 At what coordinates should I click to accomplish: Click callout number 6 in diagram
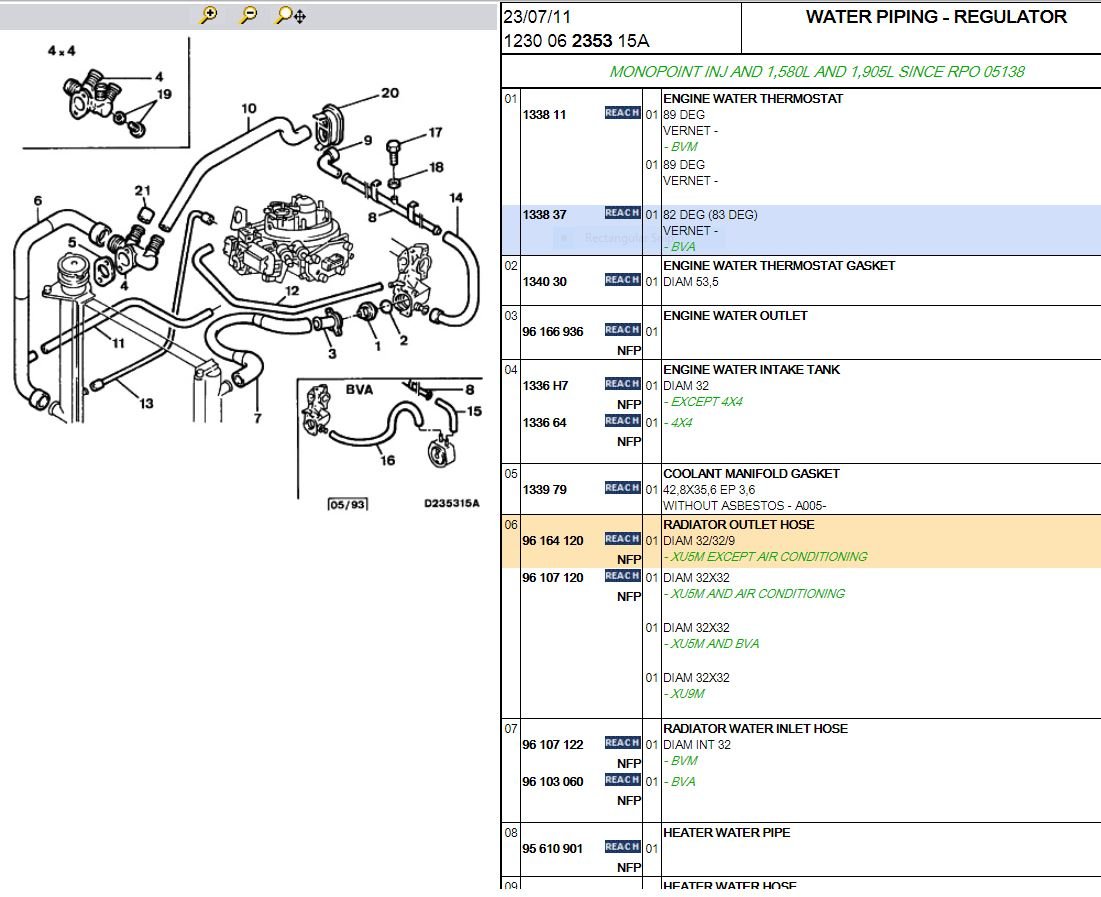click(x=38, y=201)
